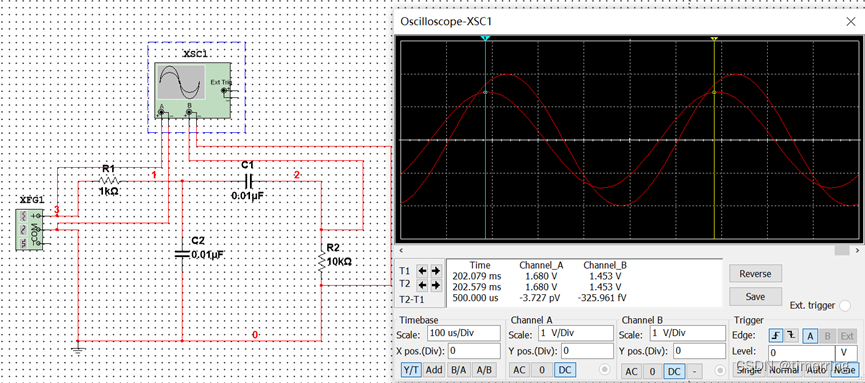Set Channel B coupling to 0
865x383 pixels.
[x=653, y=371]
